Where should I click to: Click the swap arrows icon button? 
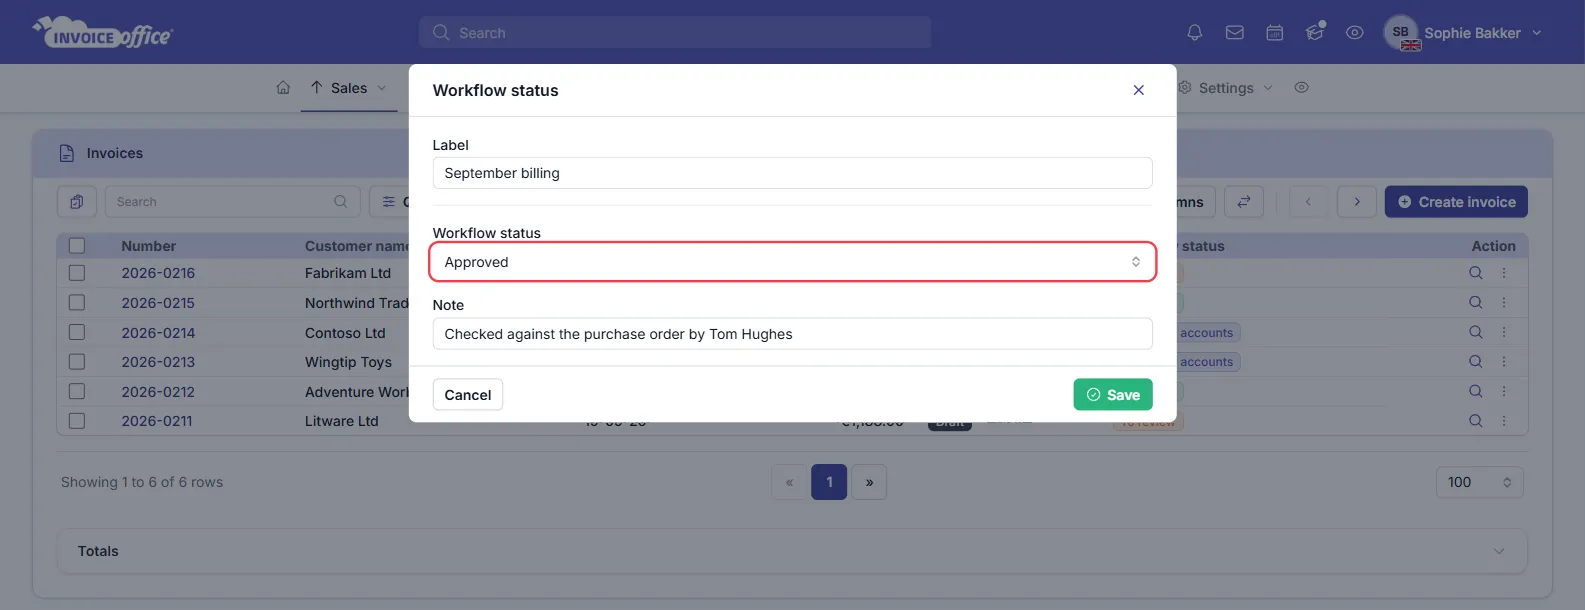(x=1244, y=202)
